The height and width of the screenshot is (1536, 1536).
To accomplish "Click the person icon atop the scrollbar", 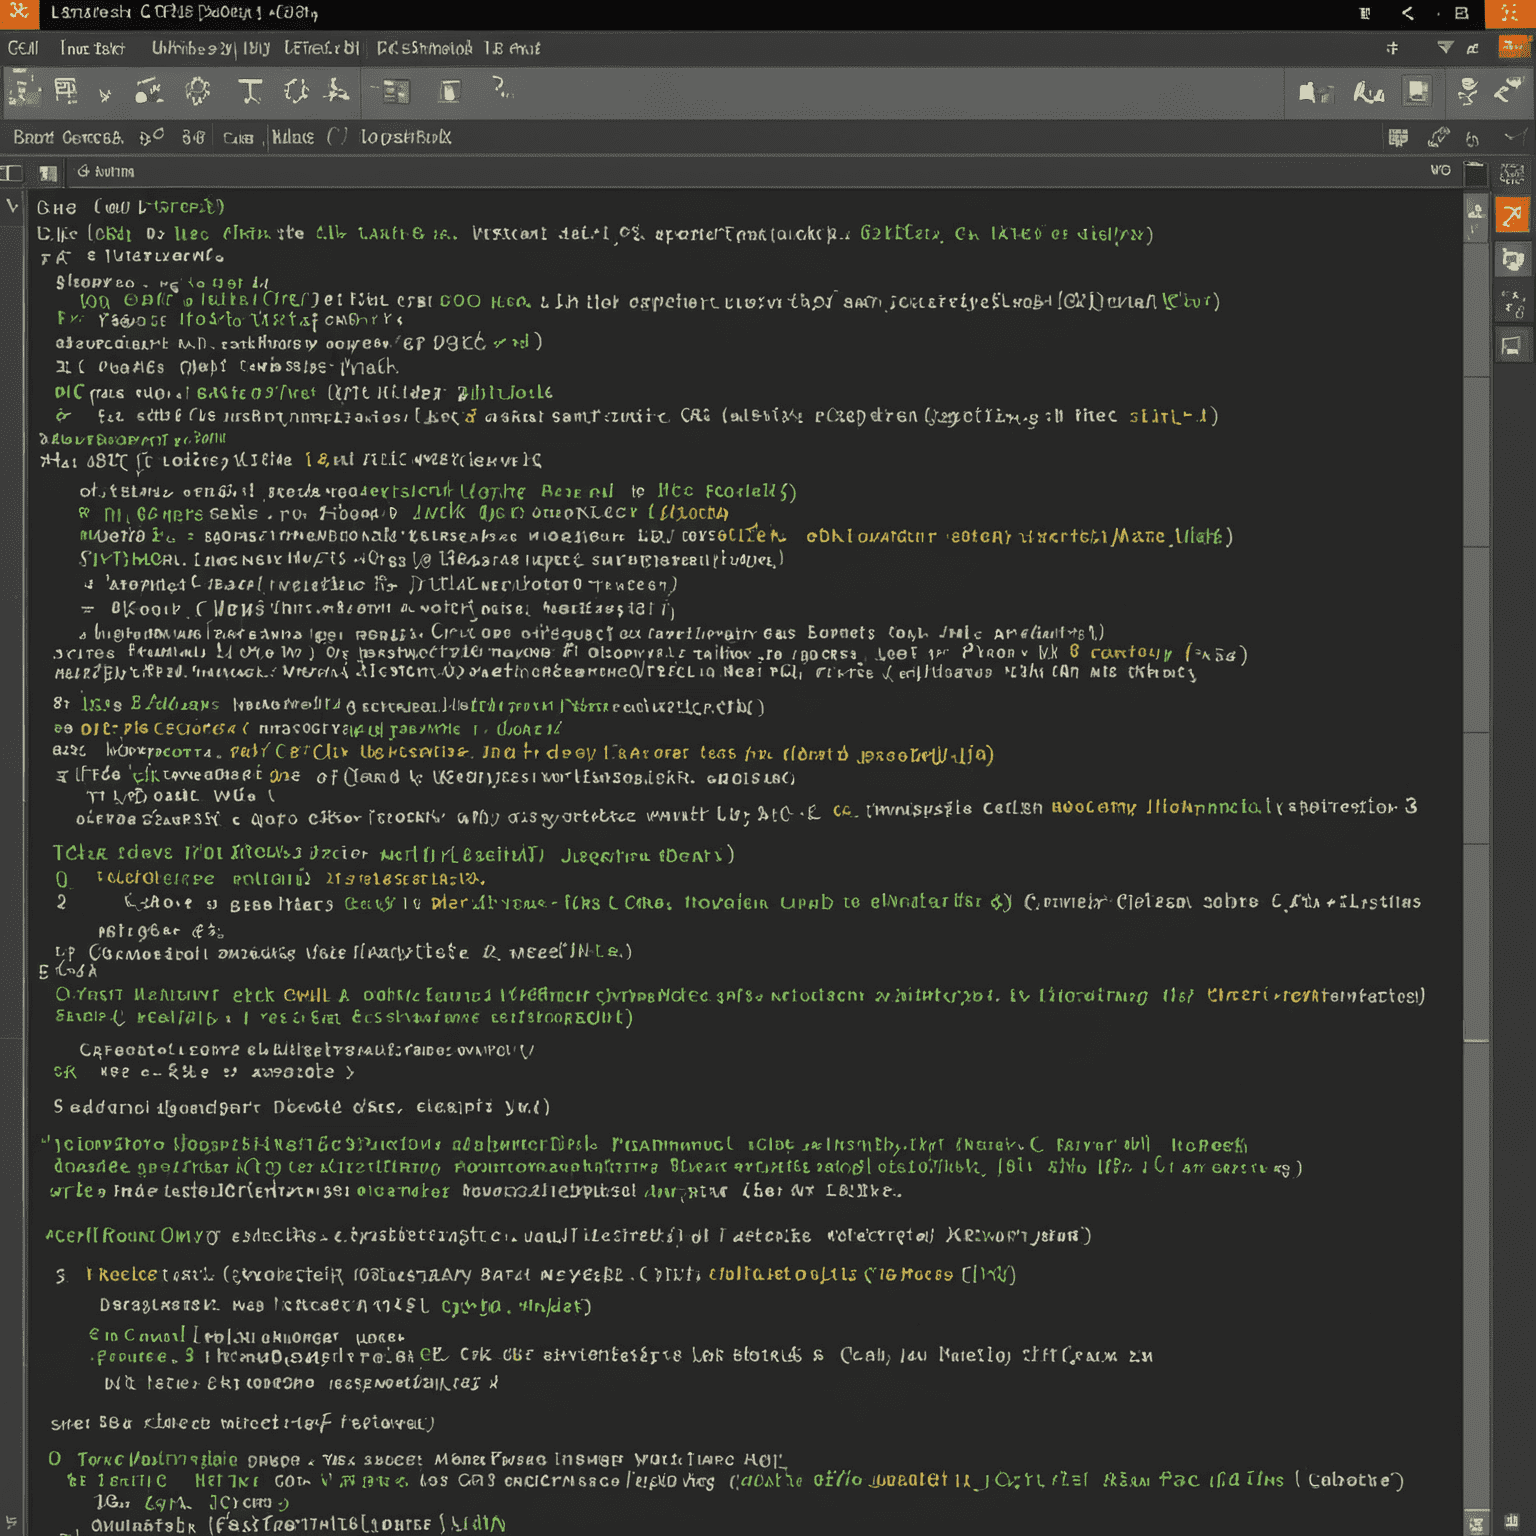I will (1476, 212).
